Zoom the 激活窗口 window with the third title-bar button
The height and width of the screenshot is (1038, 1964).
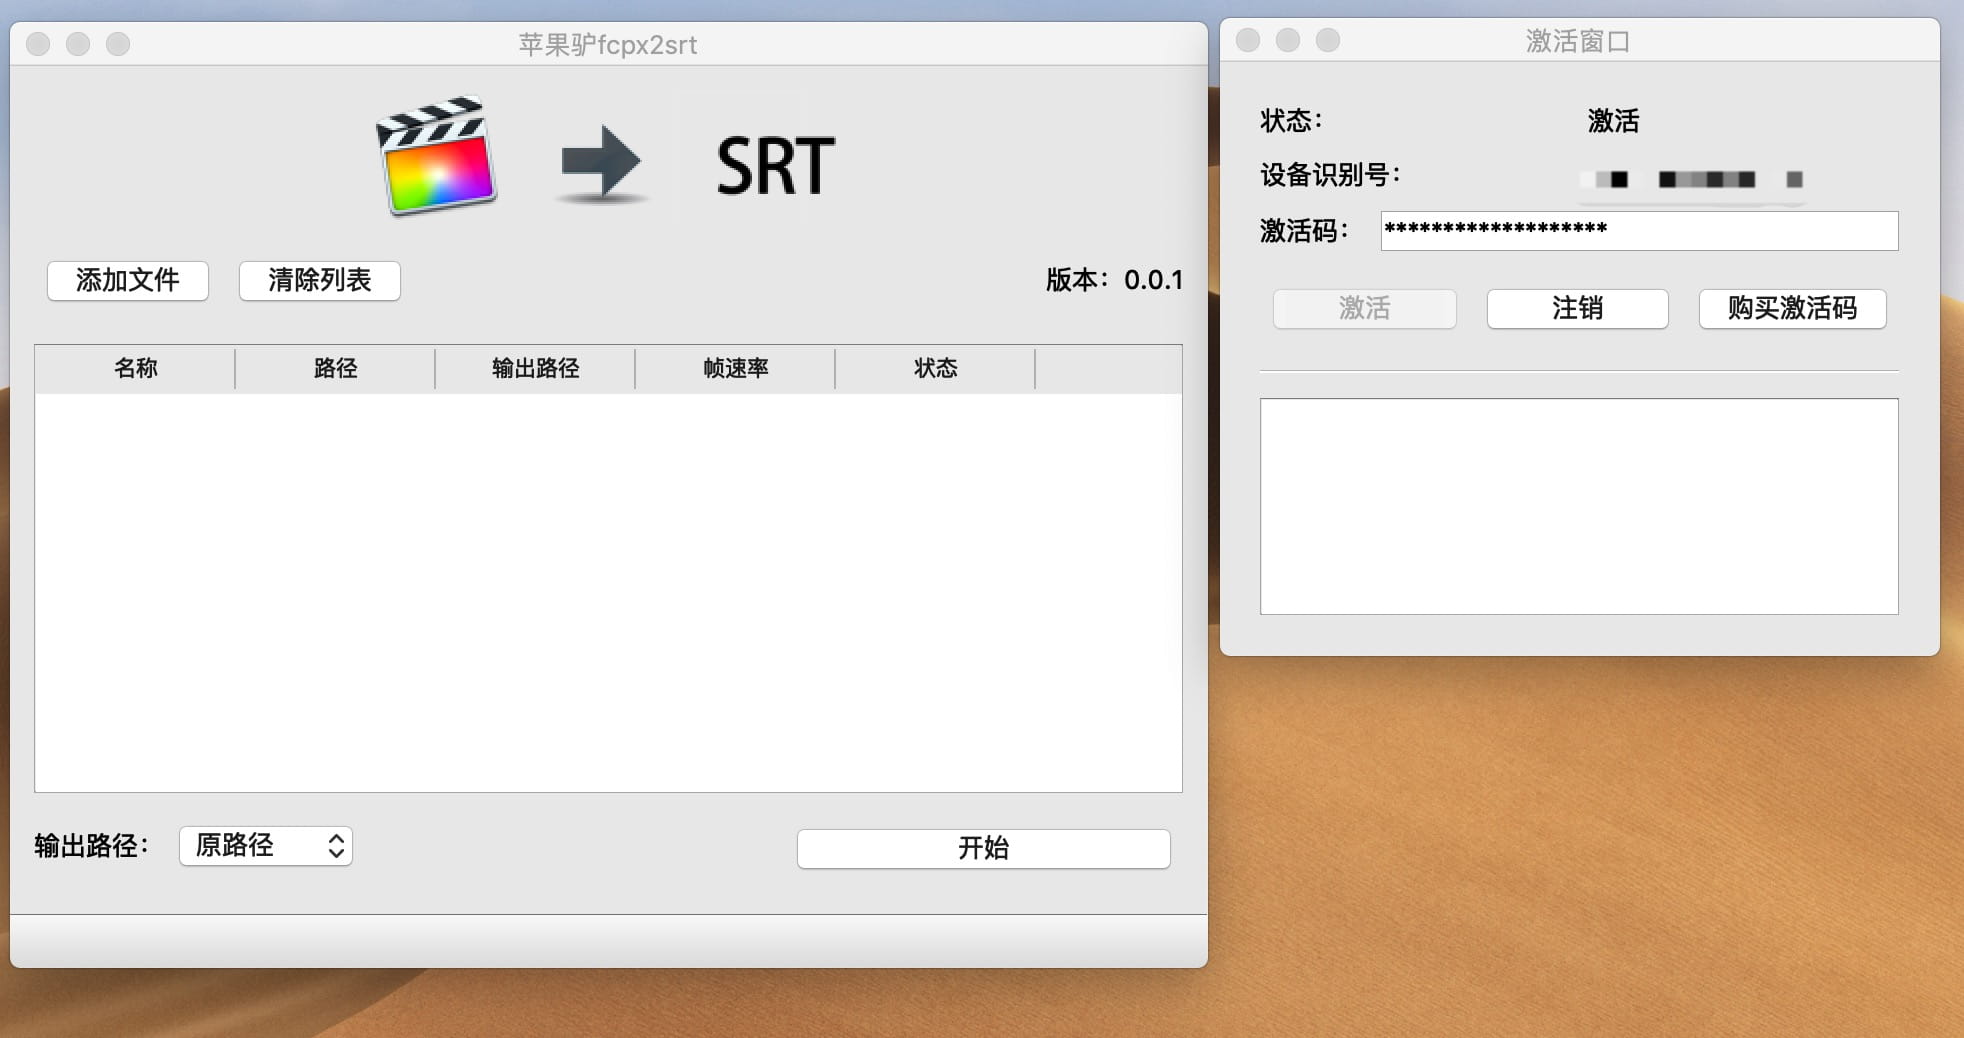pos(1328,40)
